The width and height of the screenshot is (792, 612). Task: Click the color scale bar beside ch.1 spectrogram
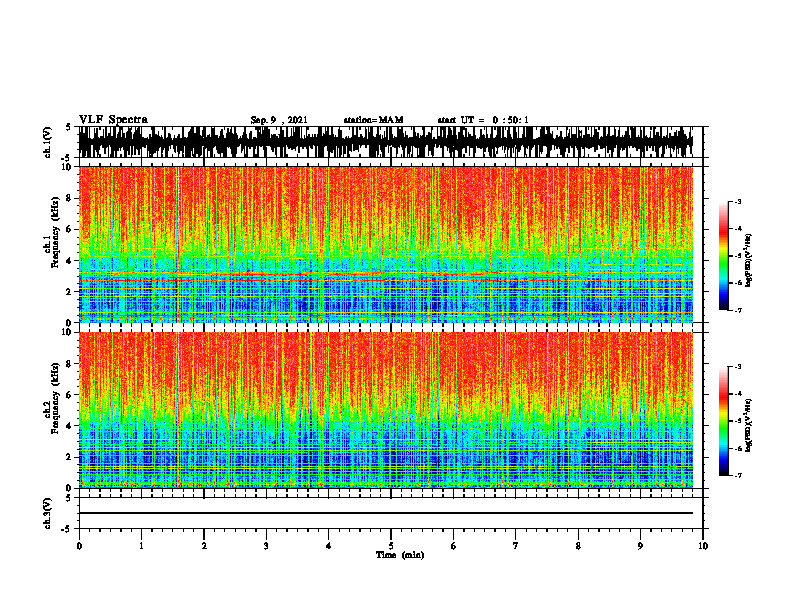[x=723, y=256]
